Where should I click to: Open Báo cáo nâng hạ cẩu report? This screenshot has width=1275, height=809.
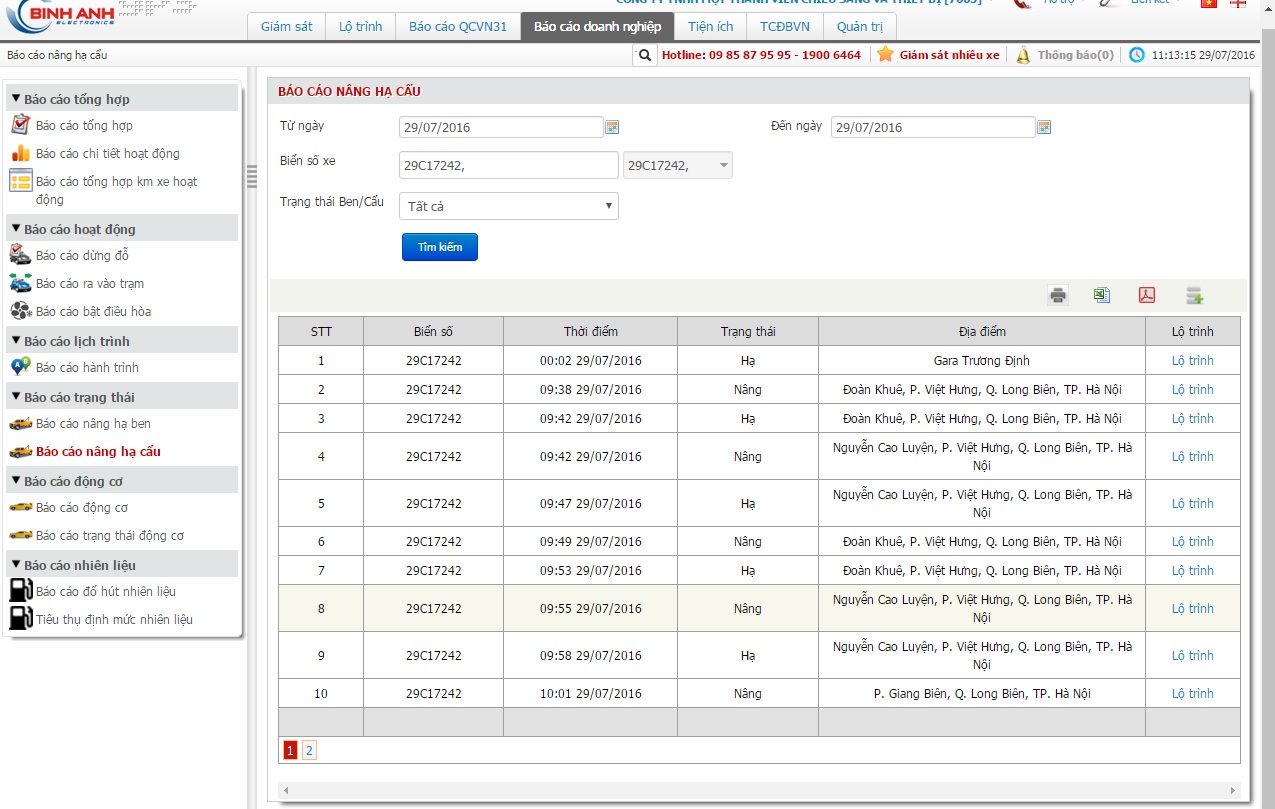coord(98,451)
